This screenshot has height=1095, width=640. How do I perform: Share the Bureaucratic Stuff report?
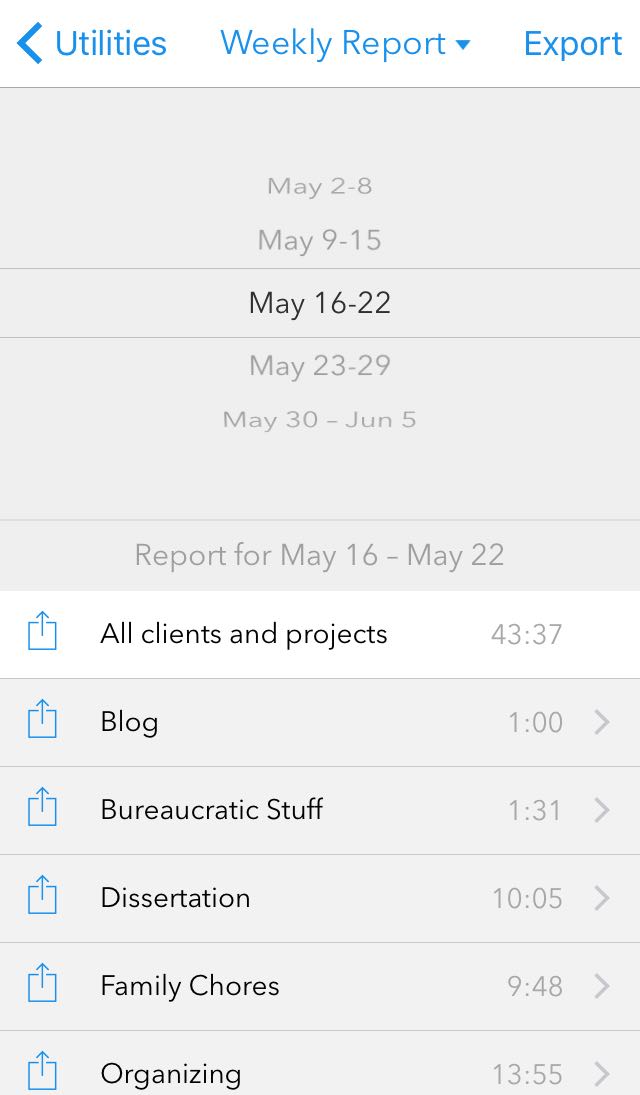pos(41,810)
